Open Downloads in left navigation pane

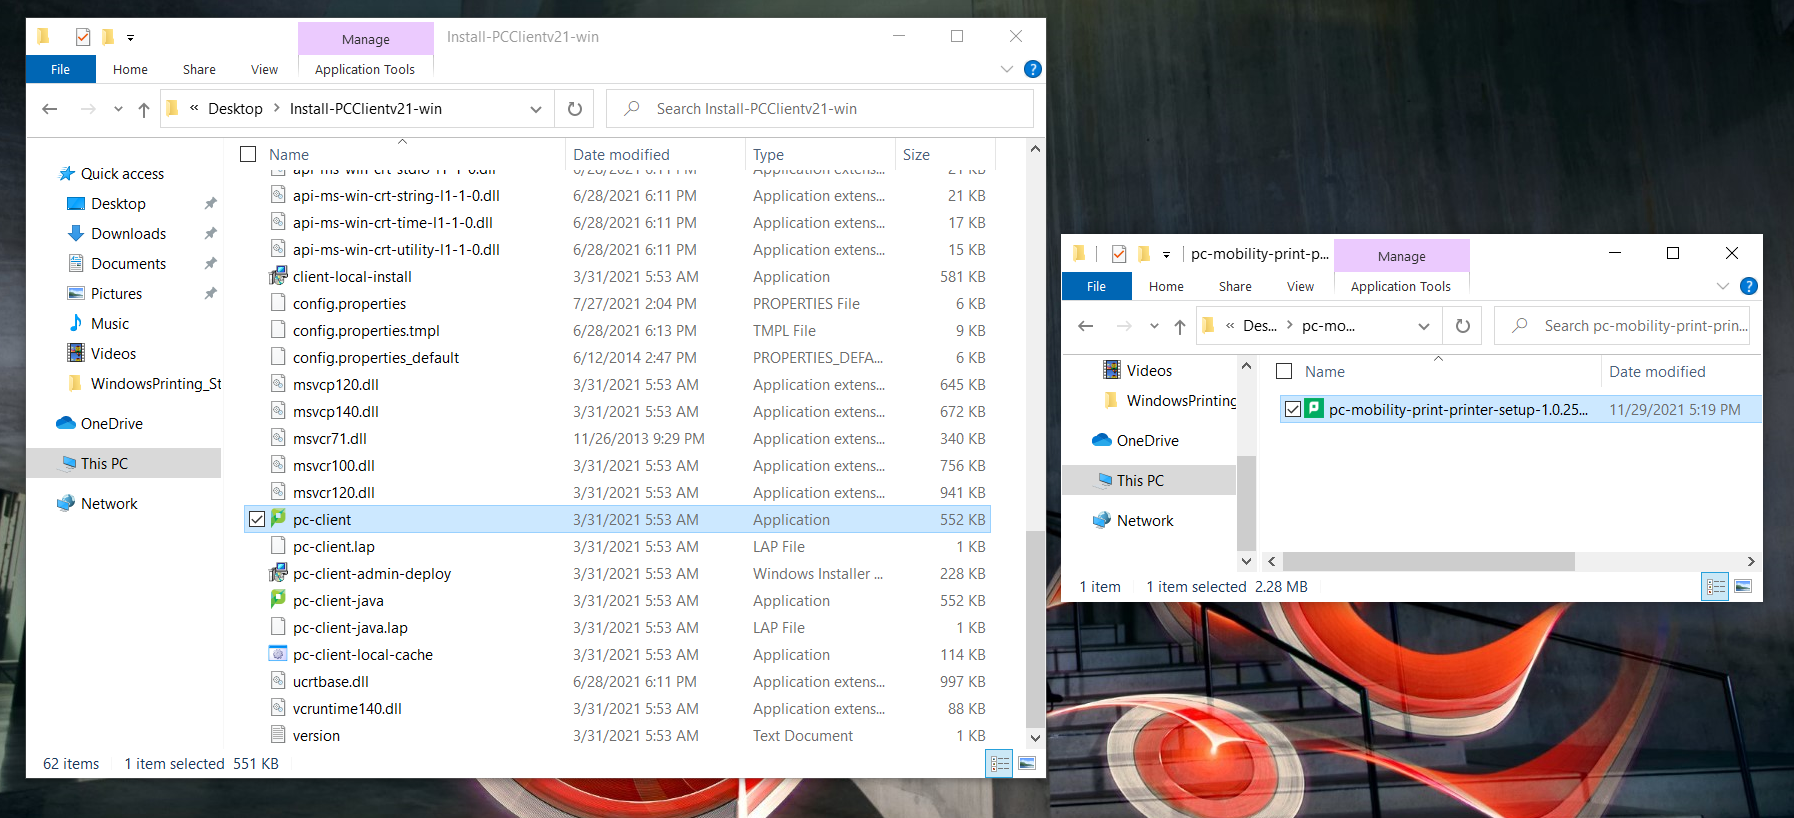point(129,233)
